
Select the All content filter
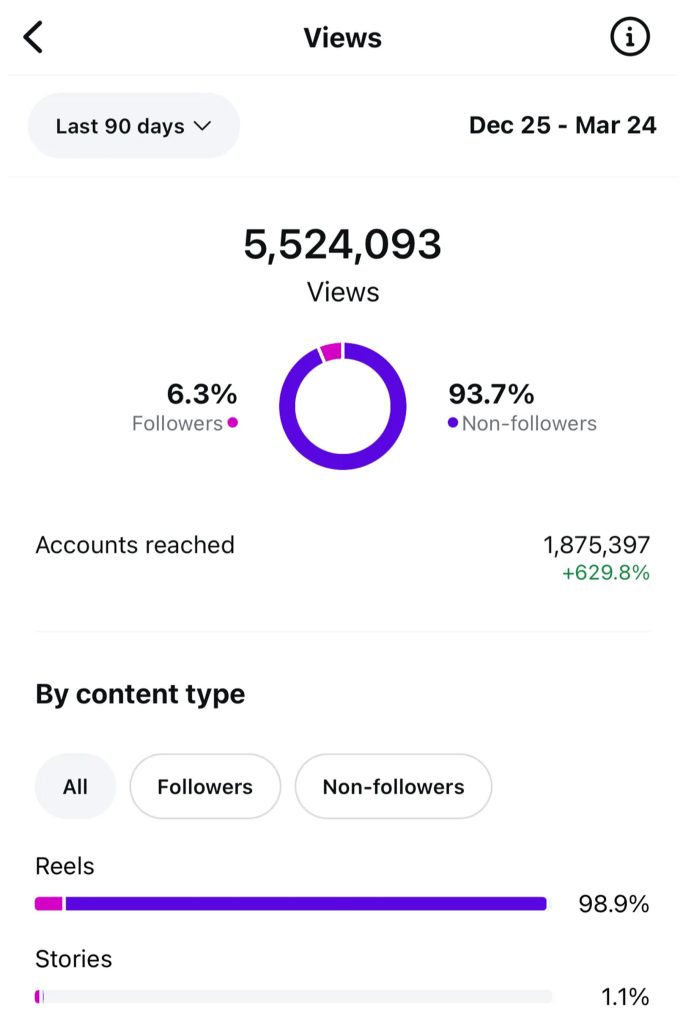coord(75,786)
